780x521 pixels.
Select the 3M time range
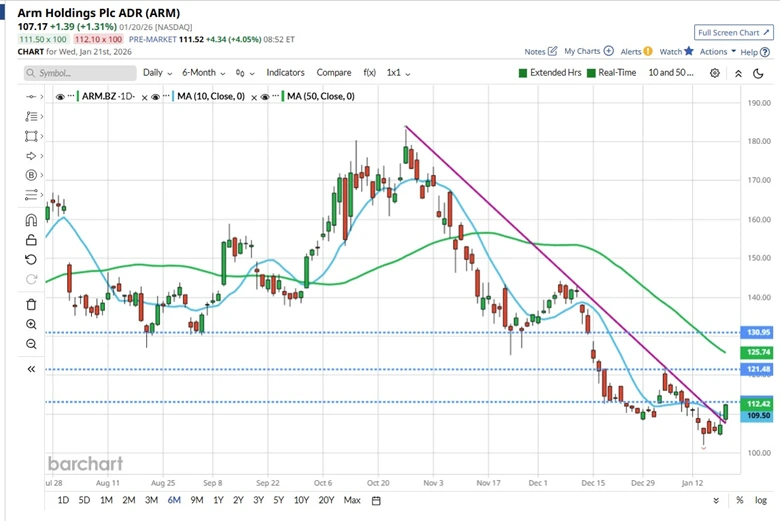point(151,500)
